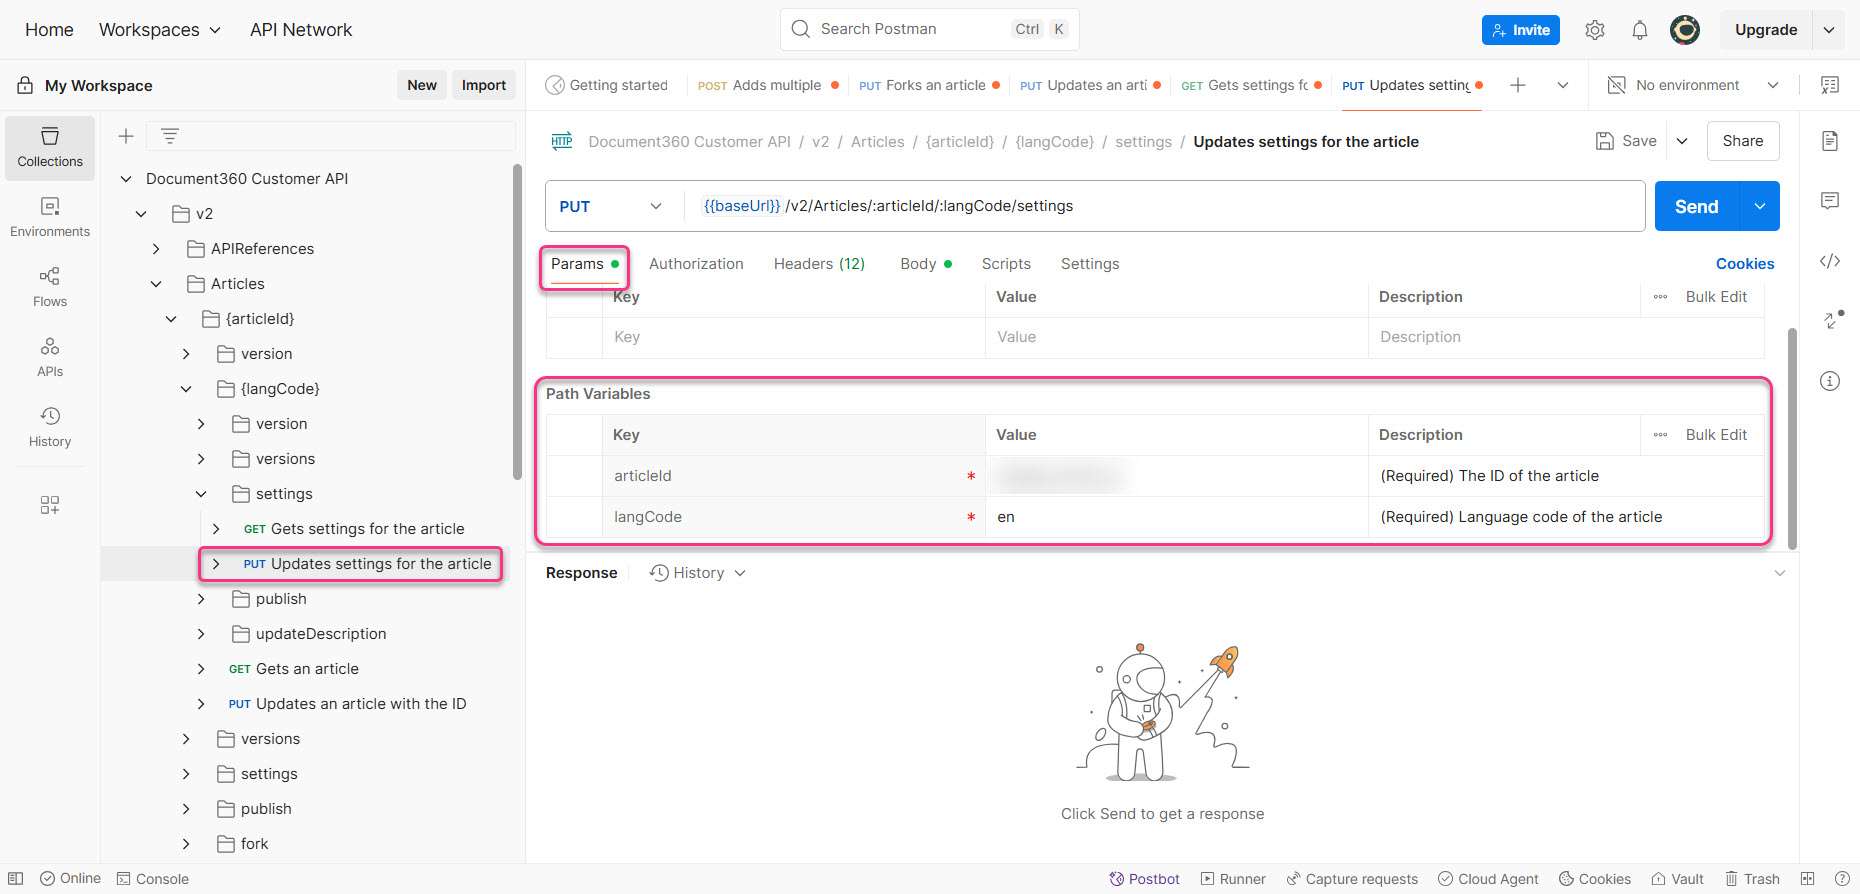Image resolution: width=1860 pixels, height=894 pixels.
Task: Open the documentation icon in right sidebar
Action: pos(1830,141)
